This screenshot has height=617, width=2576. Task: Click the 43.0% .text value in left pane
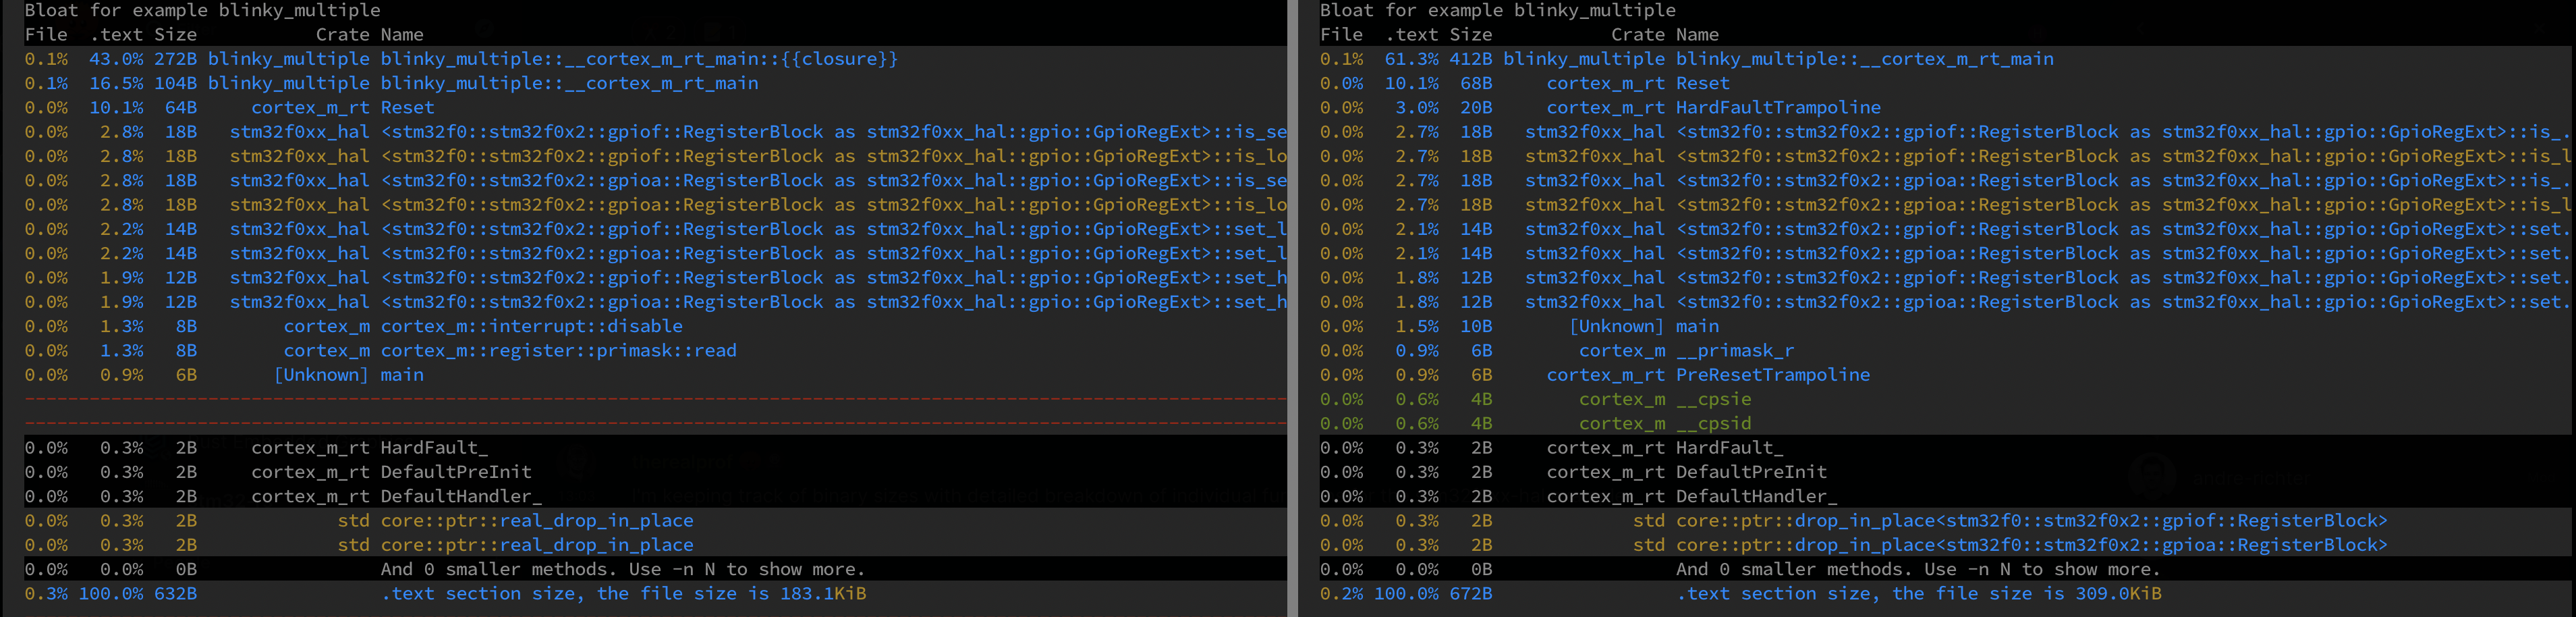click(x=116, y=59)
